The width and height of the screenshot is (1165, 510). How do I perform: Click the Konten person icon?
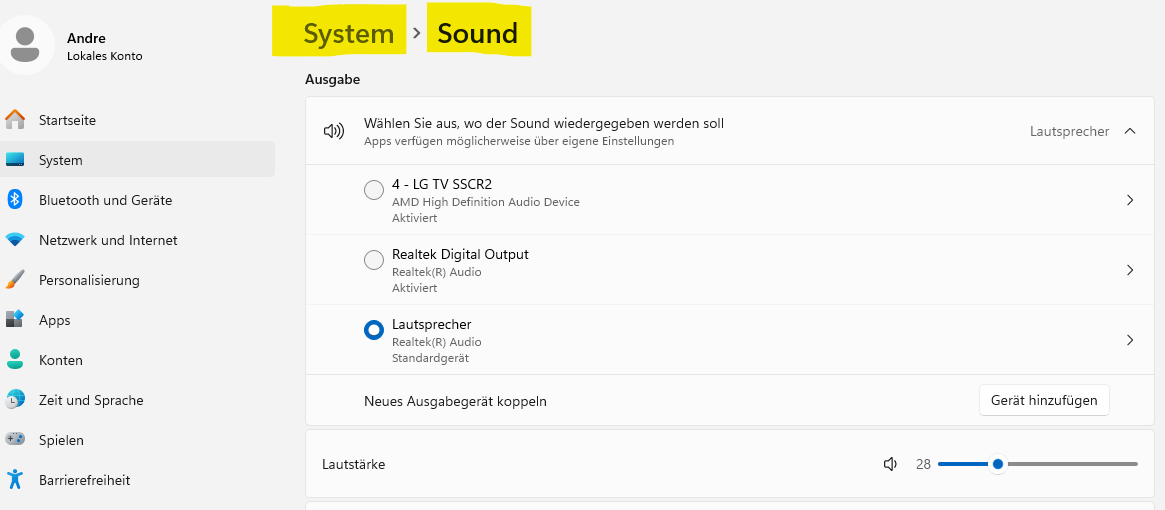[x=15, y=360]
